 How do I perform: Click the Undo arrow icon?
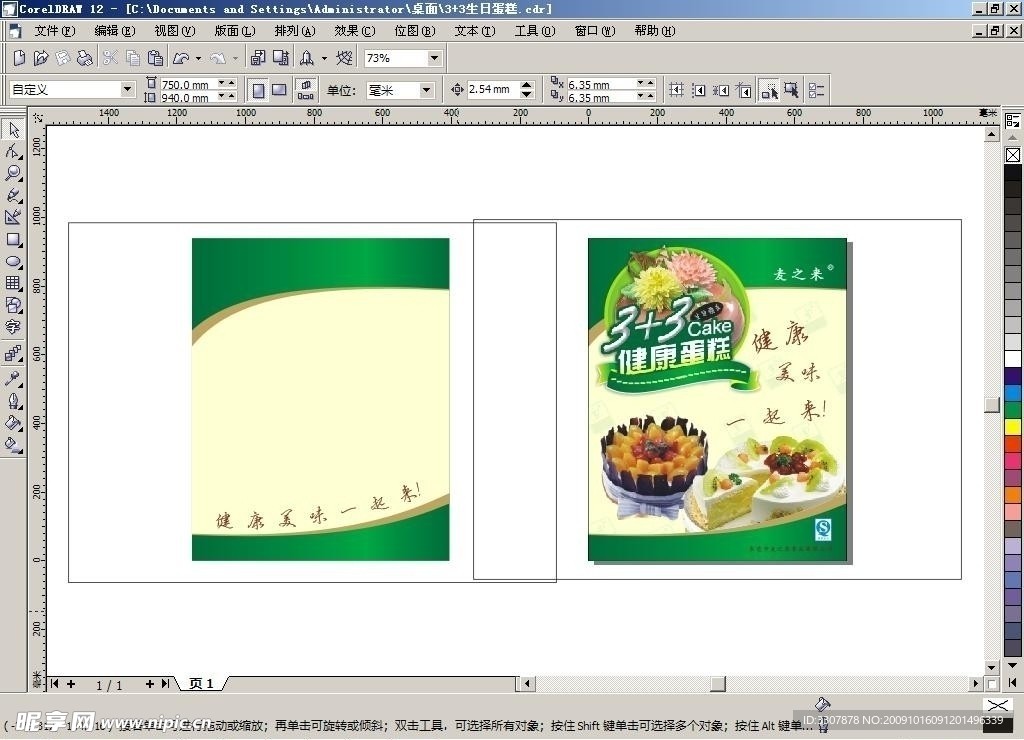[181, 58]
